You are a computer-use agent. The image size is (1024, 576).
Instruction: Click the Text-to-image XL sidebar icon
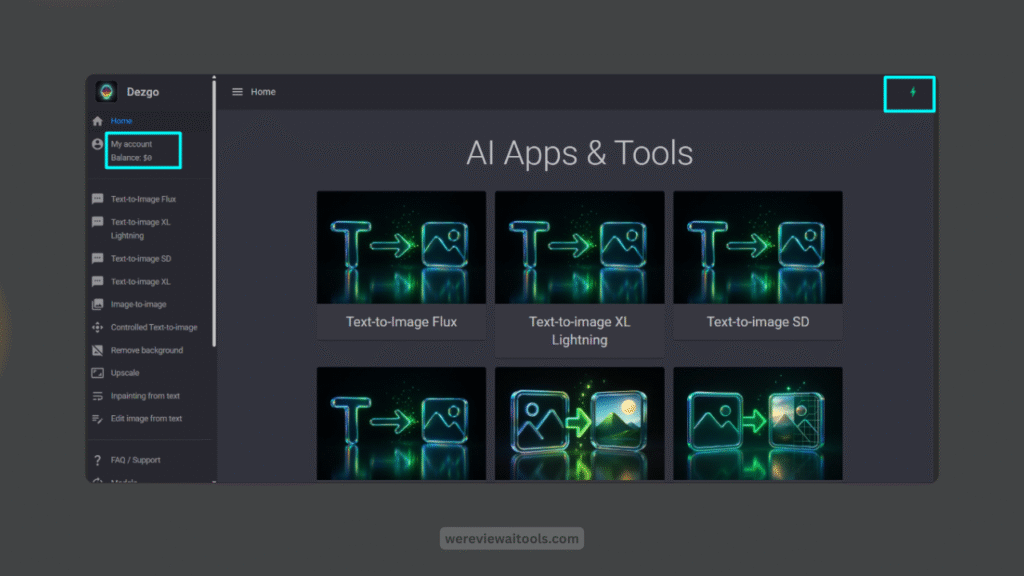tap(97, 281)
